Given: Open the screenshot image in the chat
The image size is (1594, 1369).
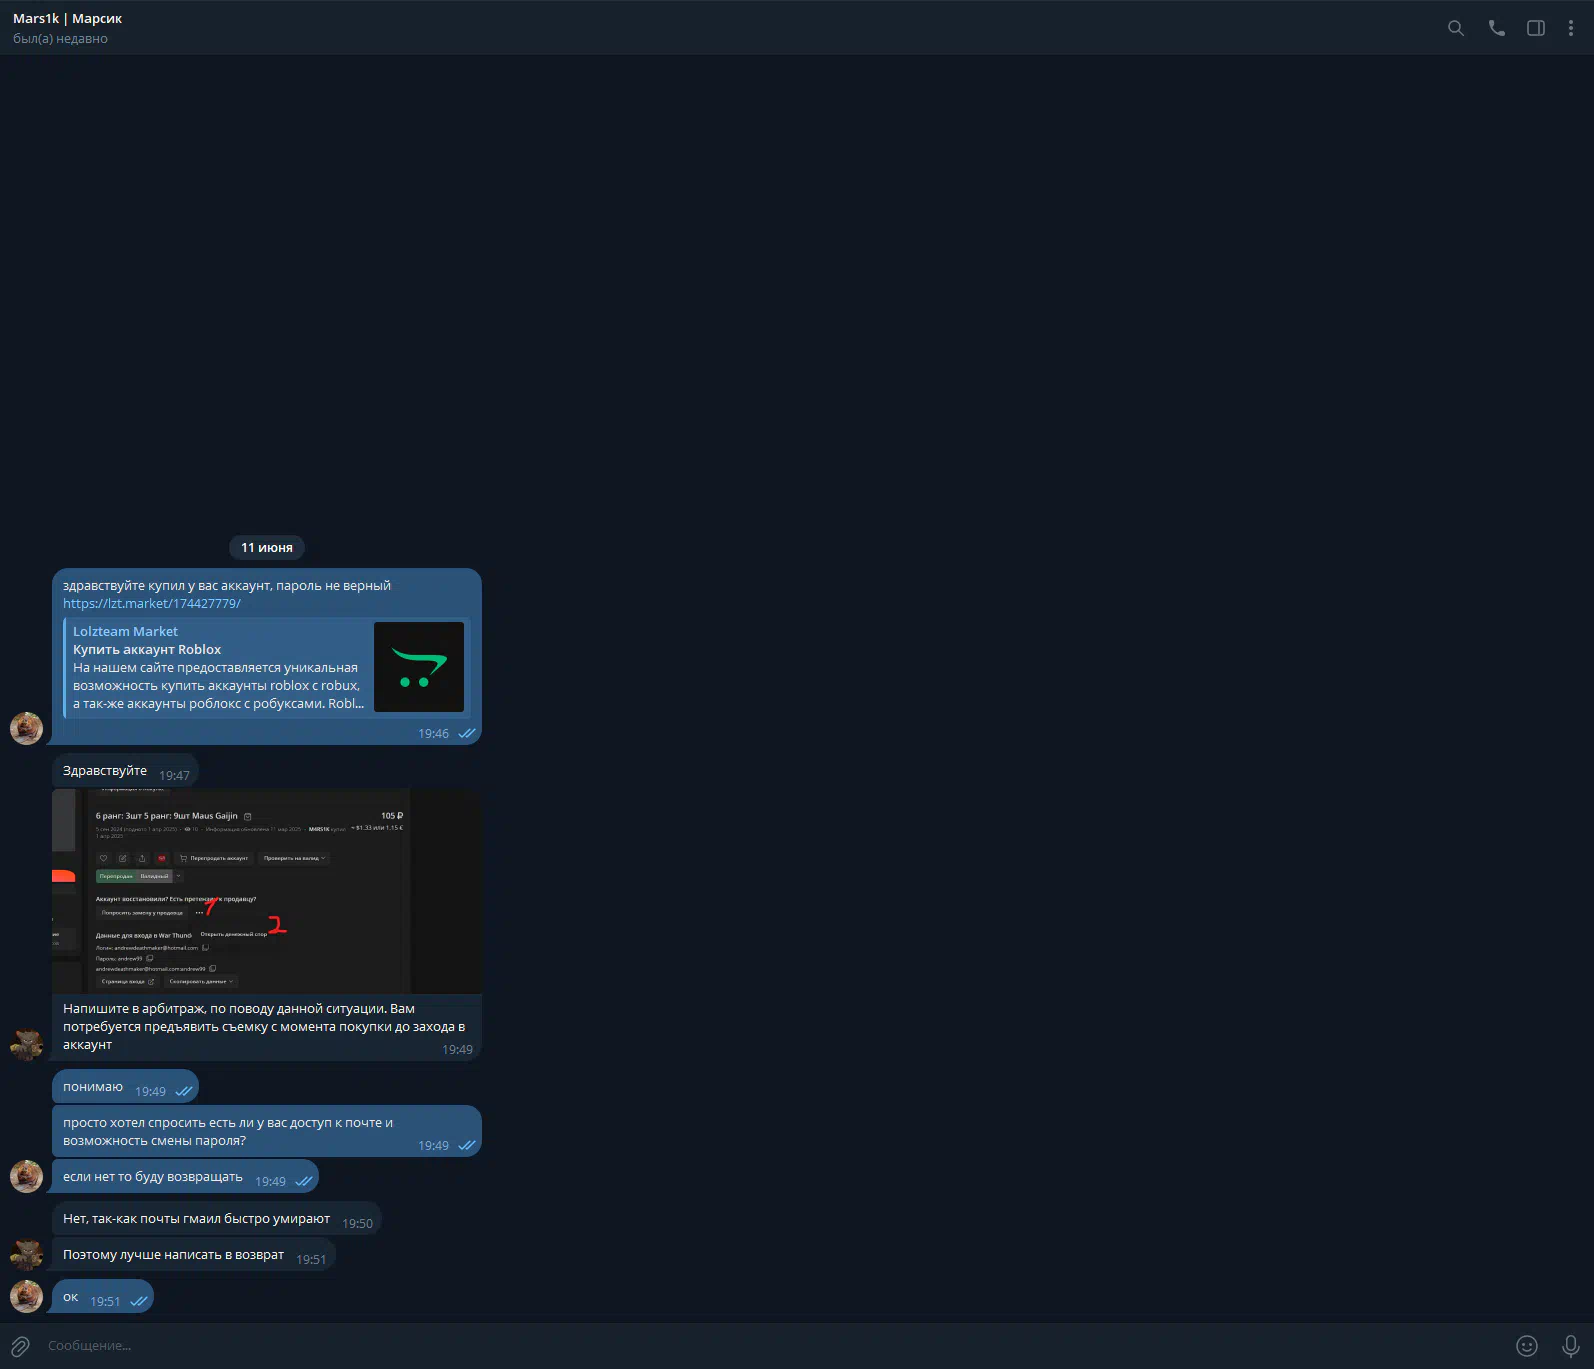Looking at the screenshot, I should coord(267,891).
